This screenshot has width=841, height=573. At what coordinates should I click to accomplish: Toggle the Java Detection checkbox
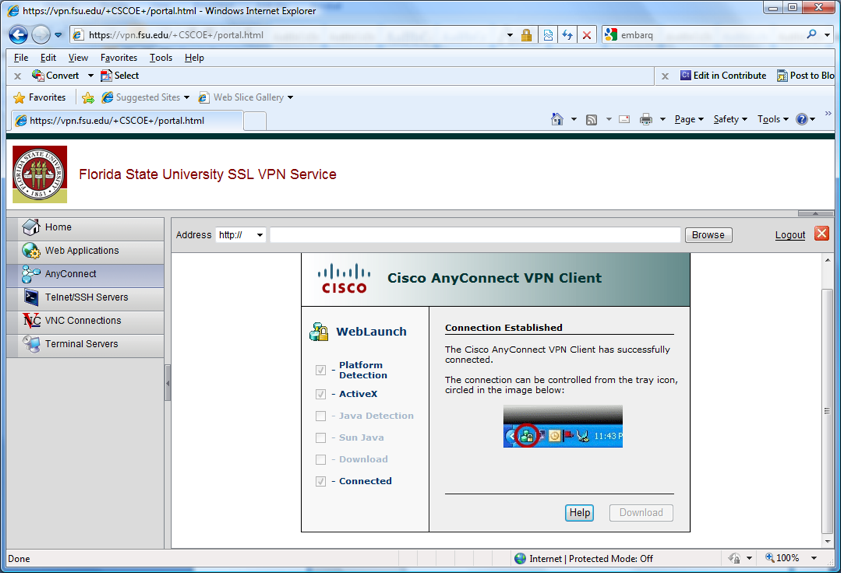click(321, 416)
